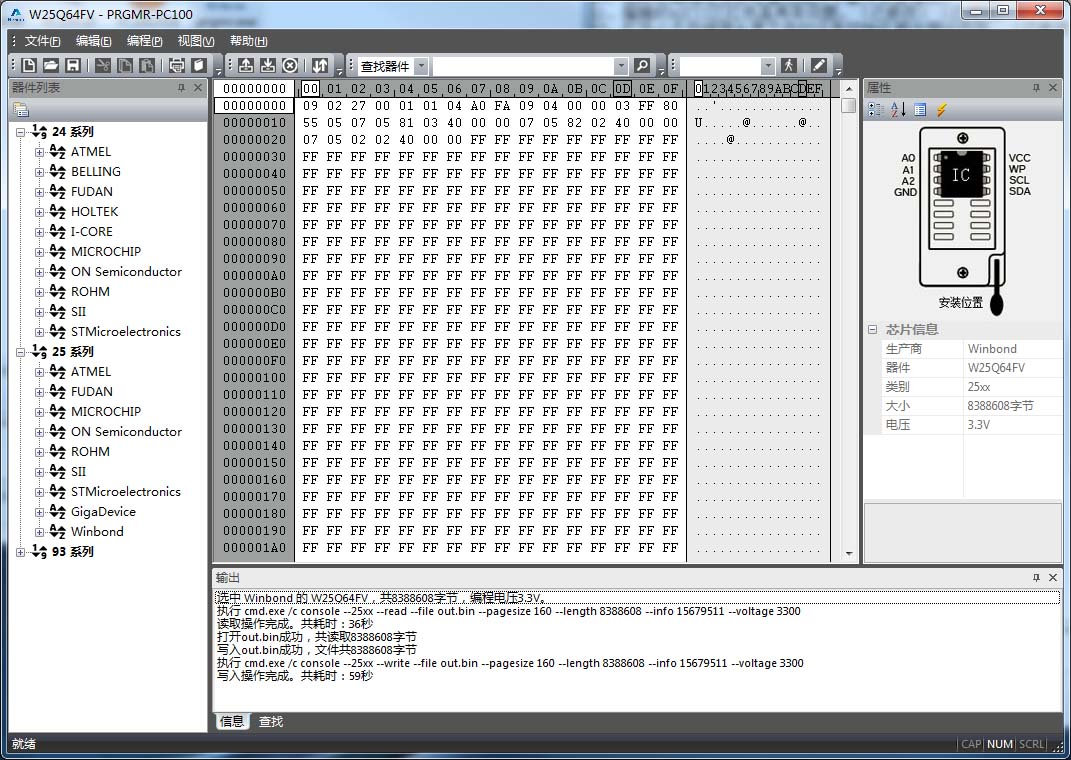The width and height of the screenshot is (1071, 760).
Task: Open the 查找器件 dropdown arrow
Action: [421, 66]
